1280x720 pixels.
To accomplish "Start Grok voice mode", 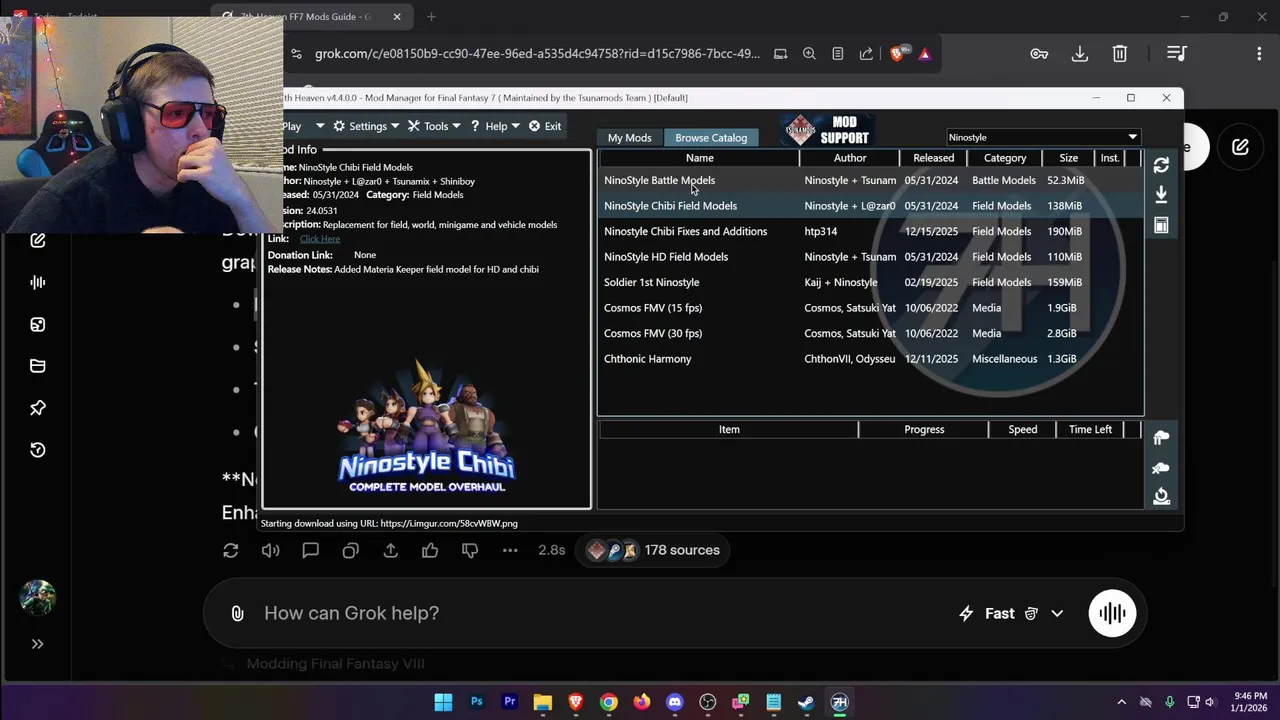I will point(1112,613).
